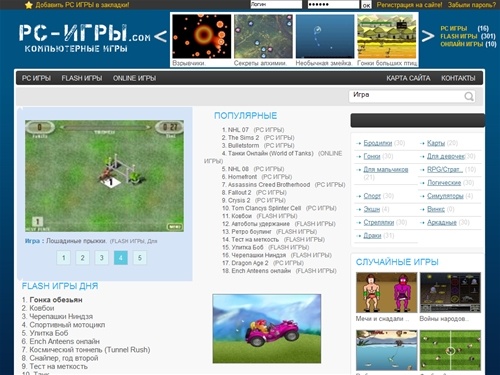Open Танки Онлайн (World of Tanks) link
500x375 pixels.
(x=271, y=153)
